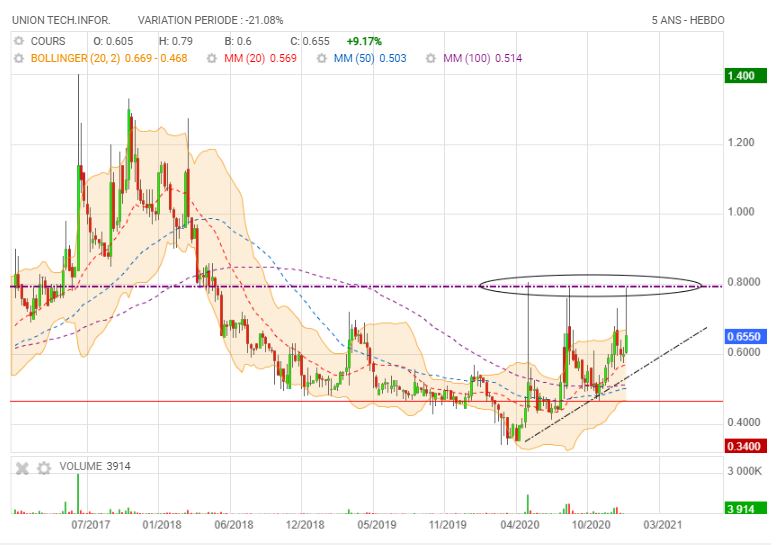Open MM (50) settings gear
The image size is (776, 545).
tap(322, 58)
